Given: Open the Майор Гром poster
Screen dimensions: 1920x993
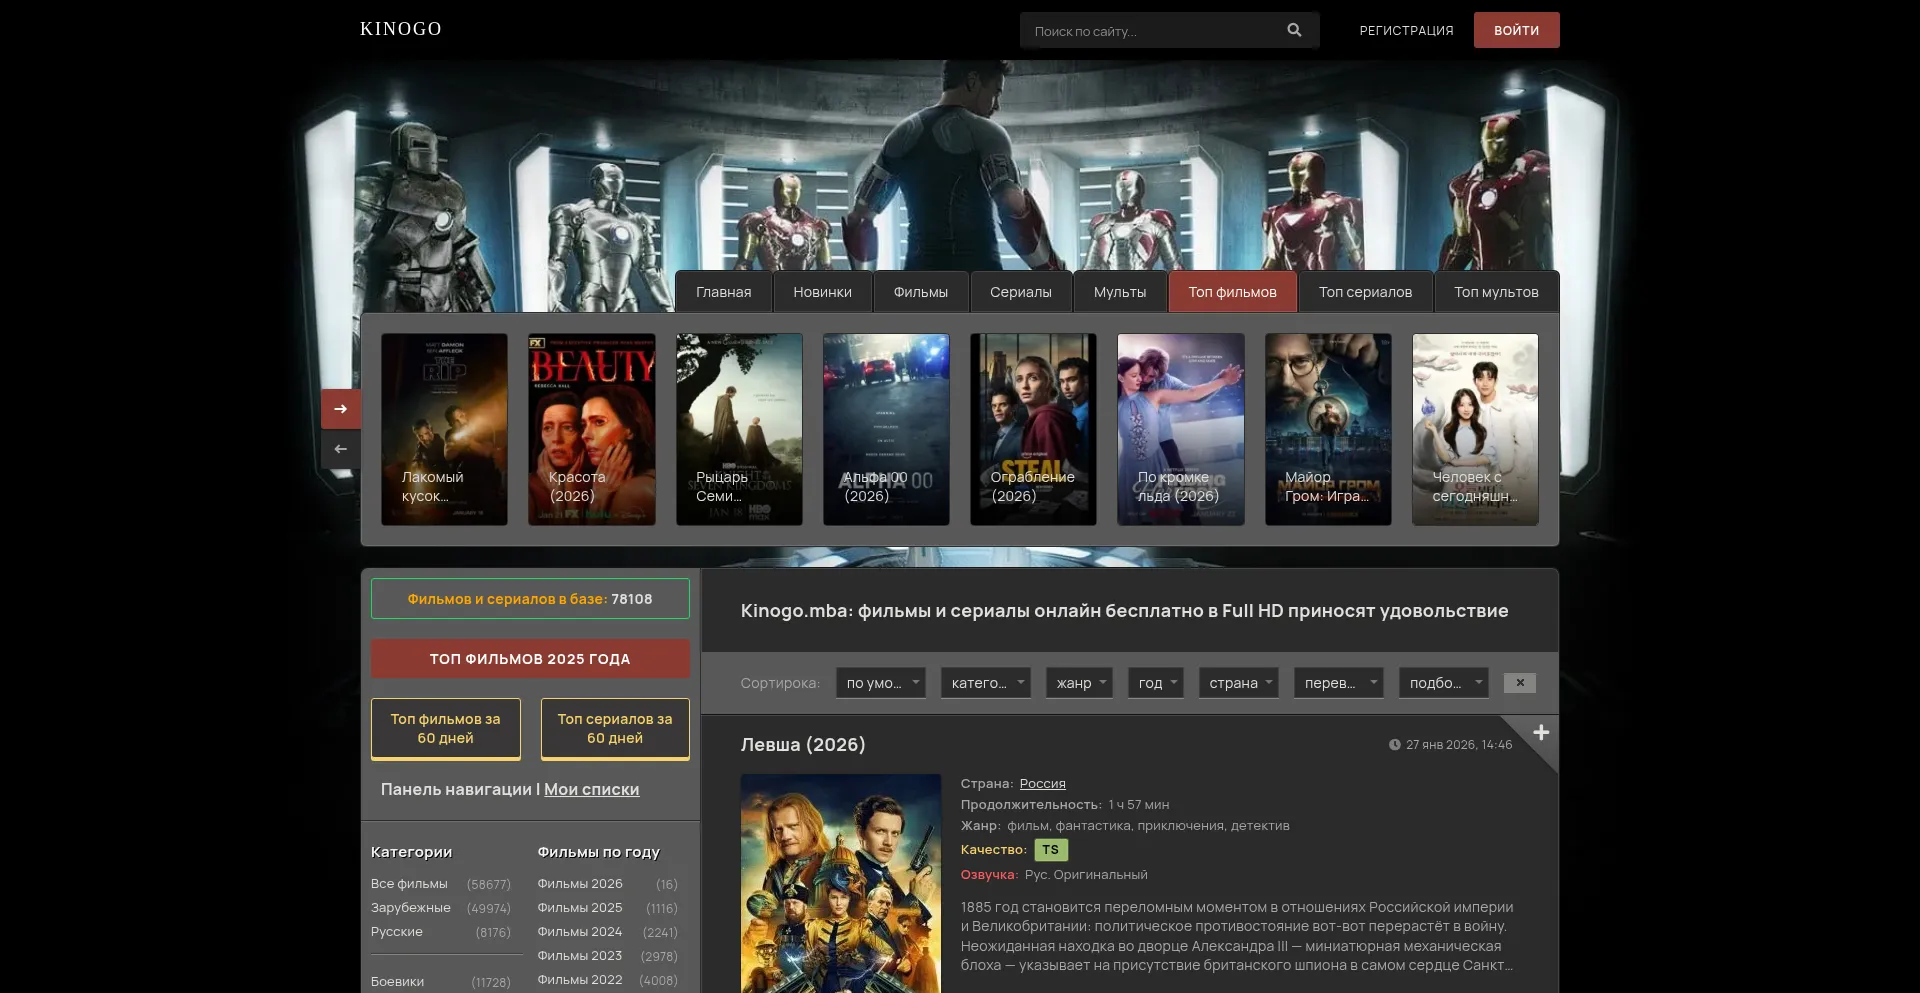Looking at the screenshot, I should click(1328, 429).
